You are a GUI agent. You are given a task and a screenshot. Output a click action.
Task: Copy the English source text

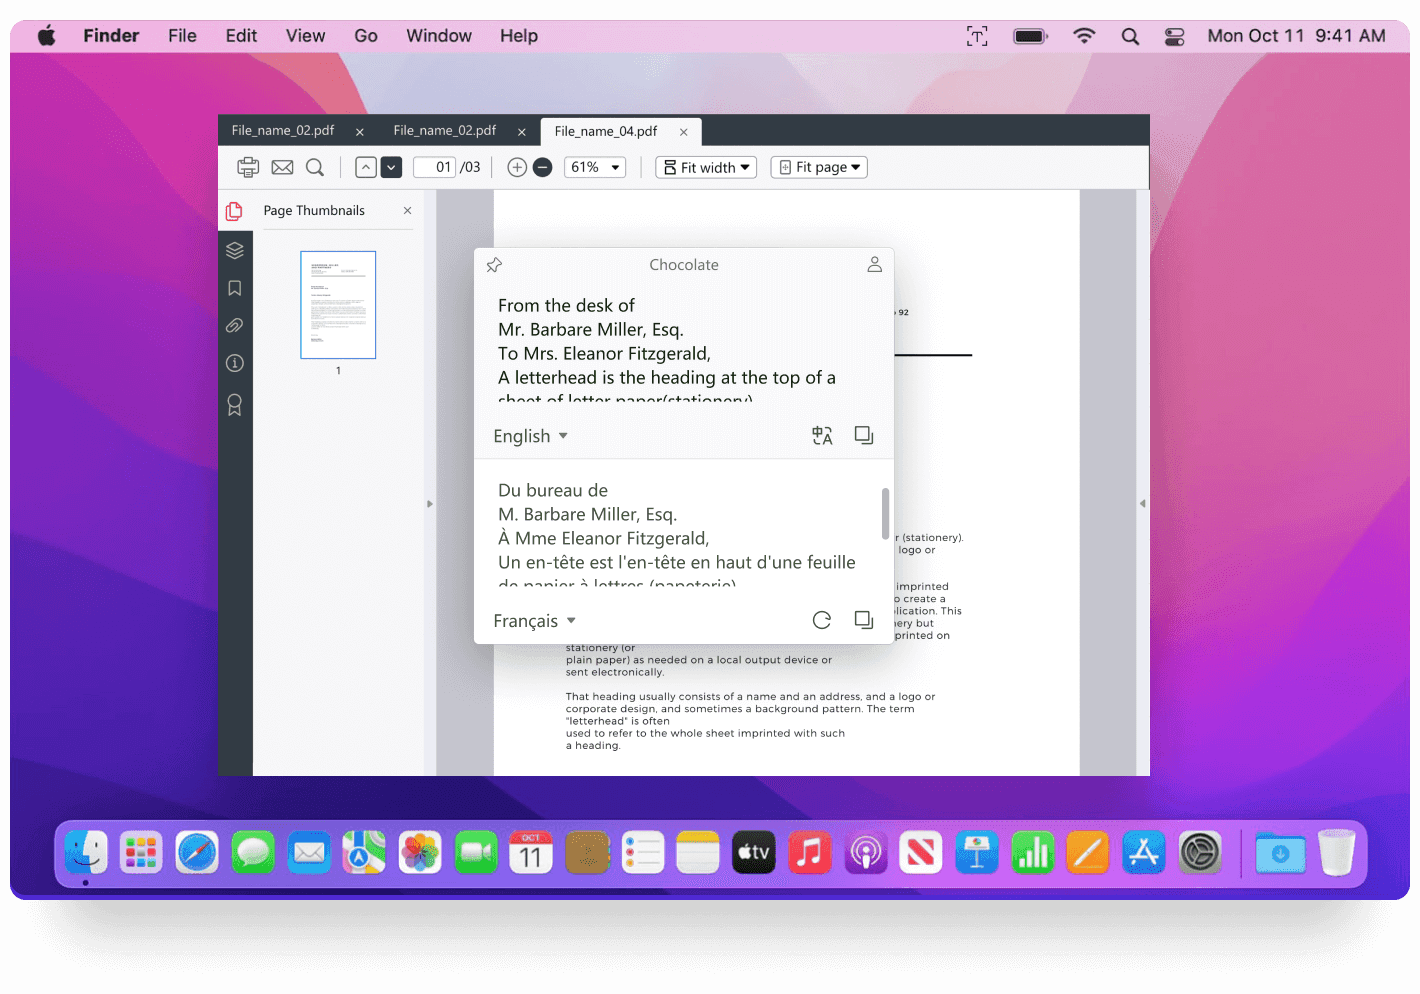(863, 435)
